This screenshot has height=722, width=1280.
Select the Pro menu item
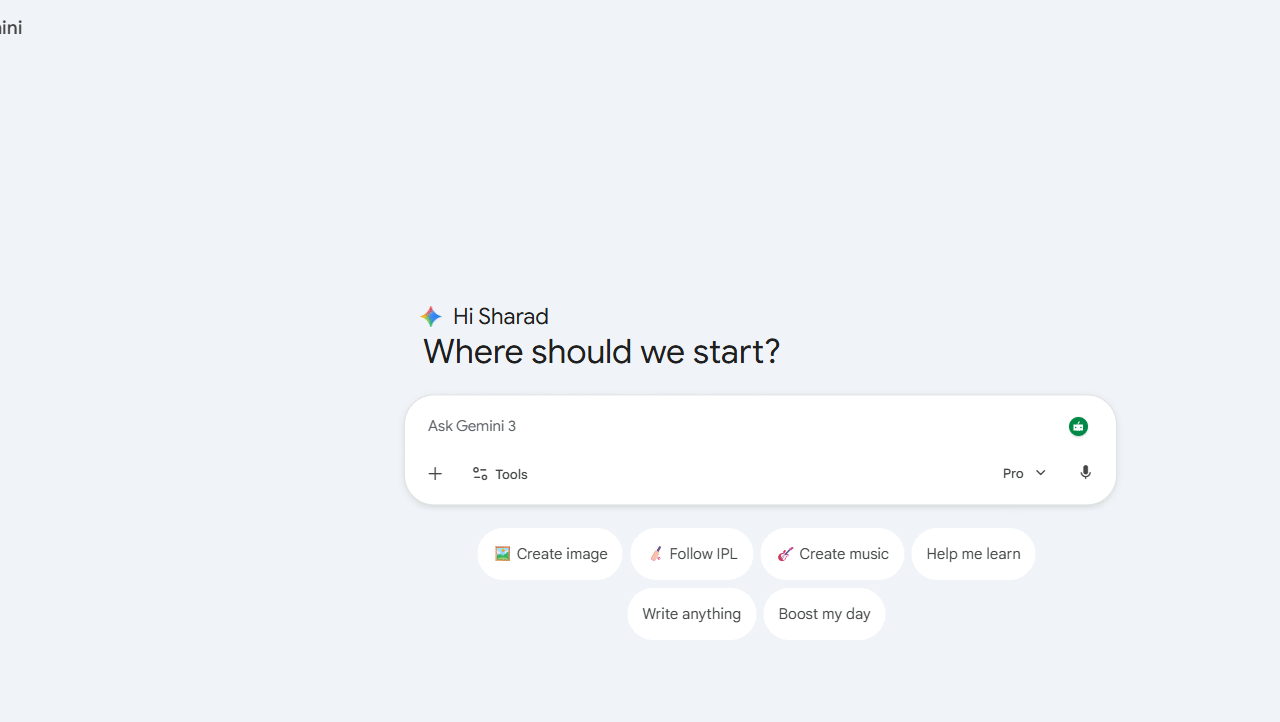tap(1013, 473)
